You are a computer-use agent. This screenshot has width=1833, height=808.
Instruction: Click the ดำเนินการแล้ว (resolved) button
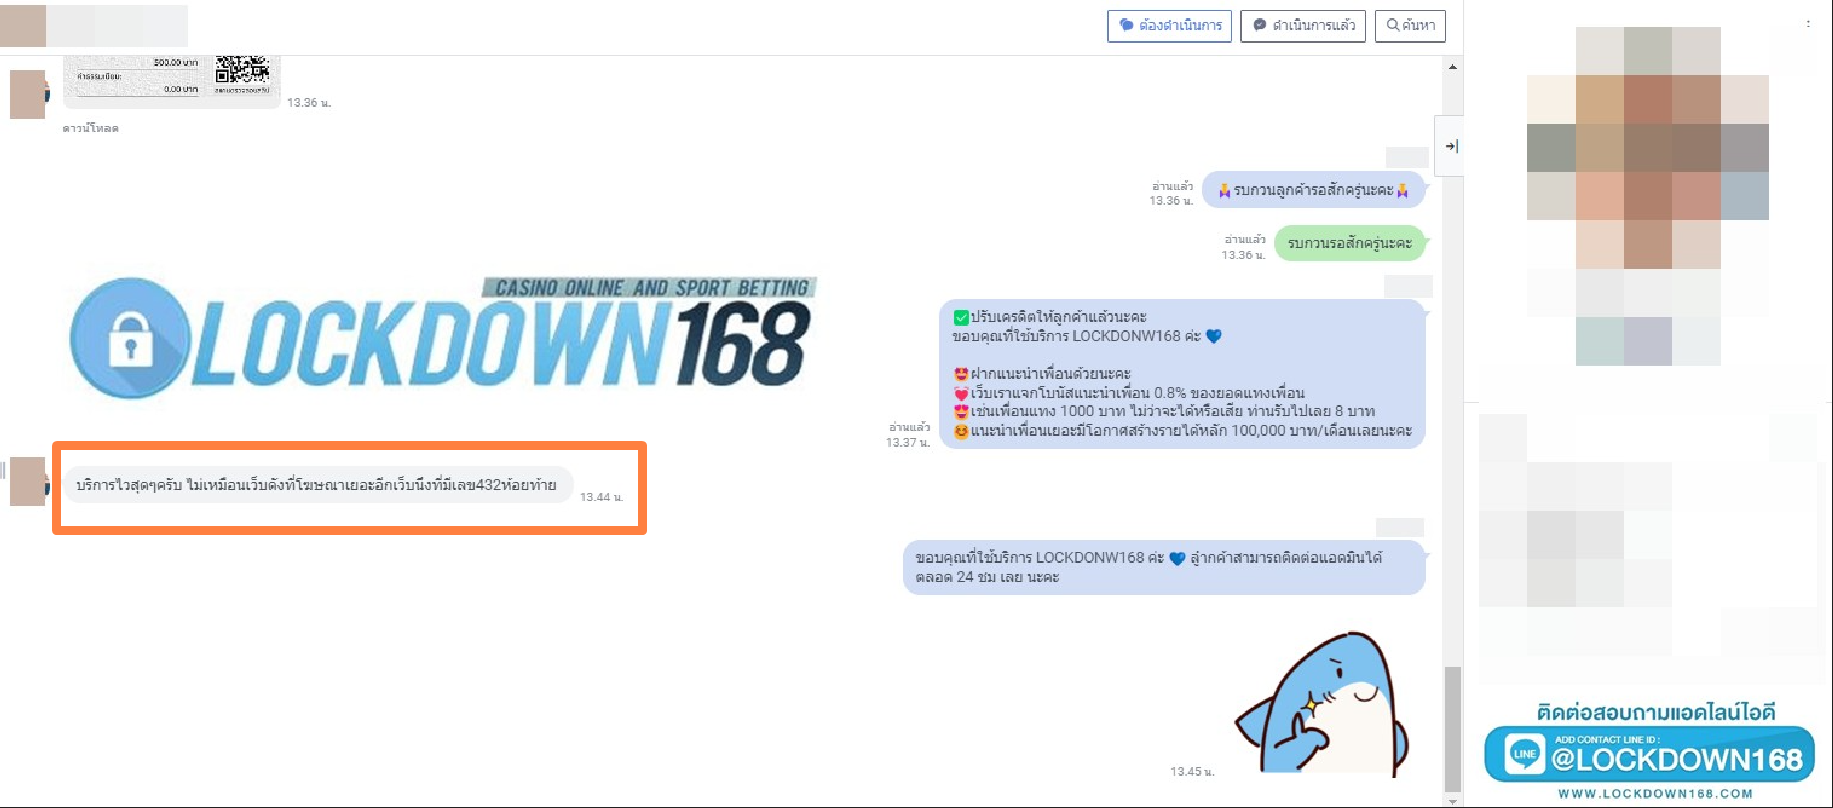(1302, 25)
